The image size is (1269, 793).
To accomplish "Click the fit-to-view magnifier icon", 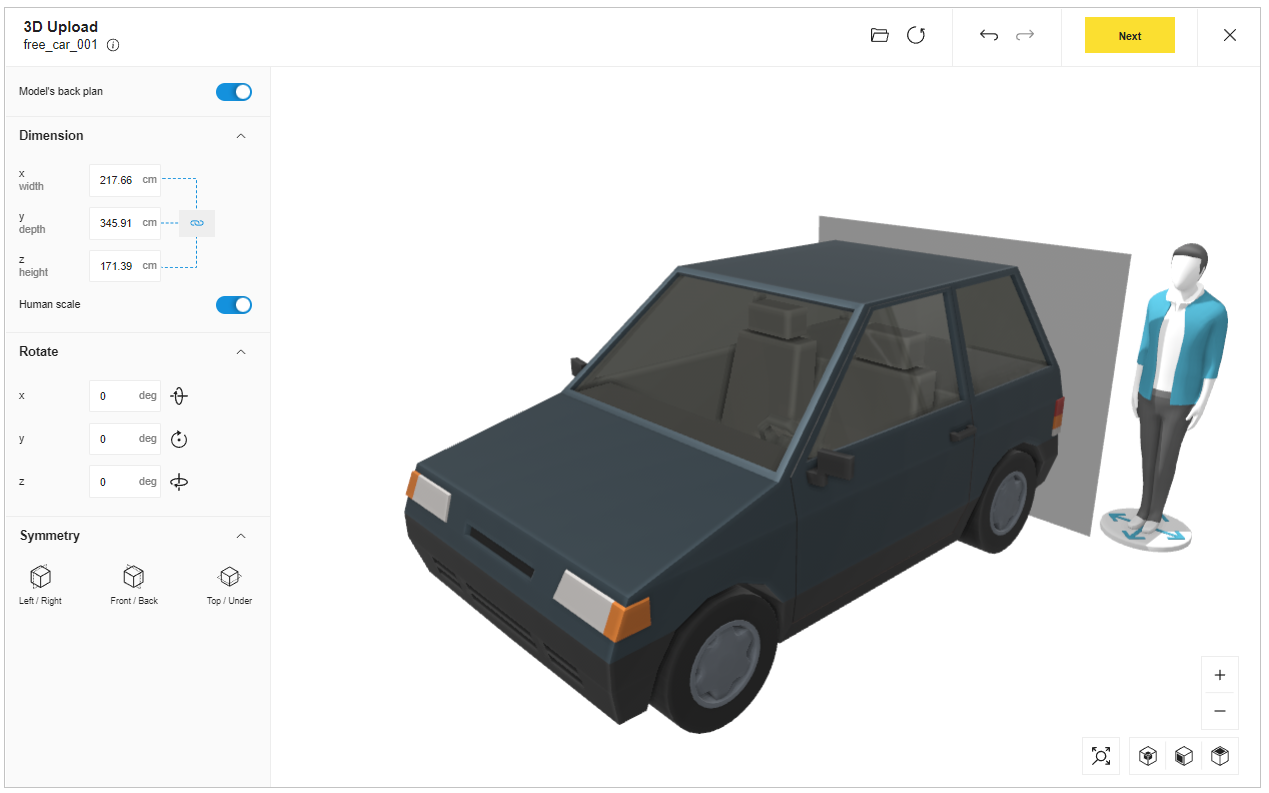I will click(1101, 756).
